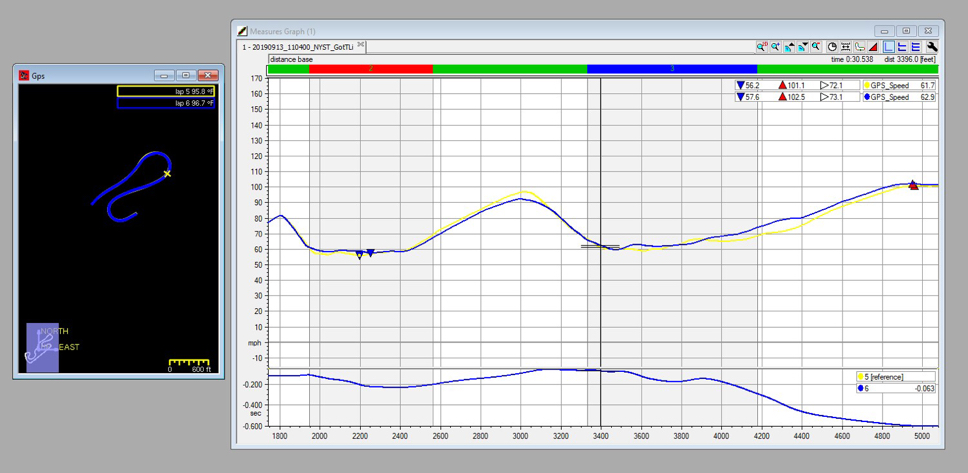The width and height of the screenshot is (968, 473).
Task: Maximize the Measures Graph window
Action: [906, 30]
